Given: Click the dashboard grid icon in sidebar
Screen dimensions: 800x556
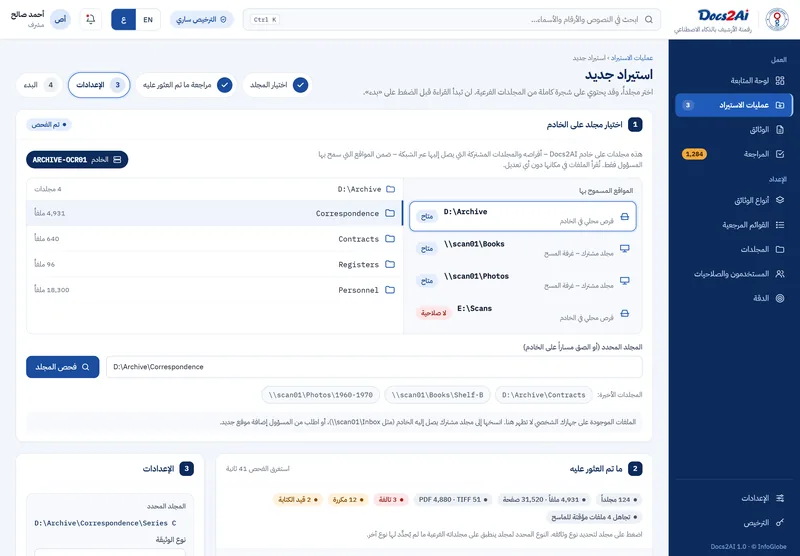Looking at the screenshot, I should tap(780, 81).
